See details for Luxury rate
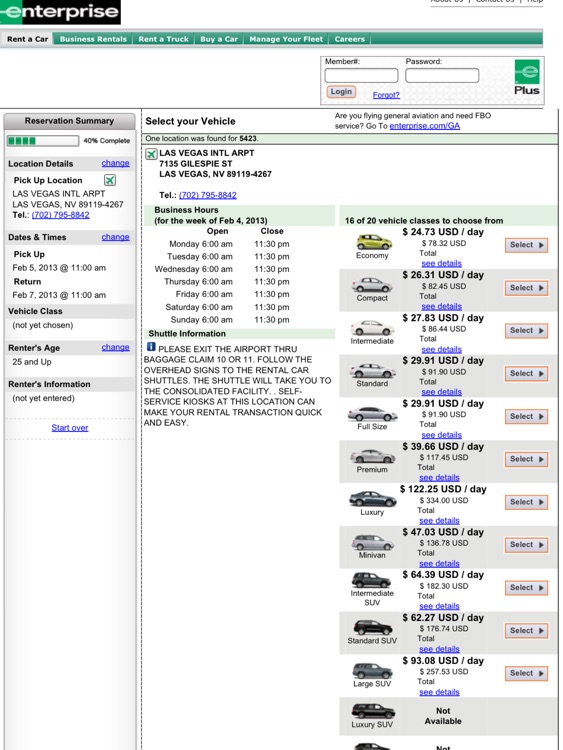This screenshot has width=563, height=750. click(440, 521)
